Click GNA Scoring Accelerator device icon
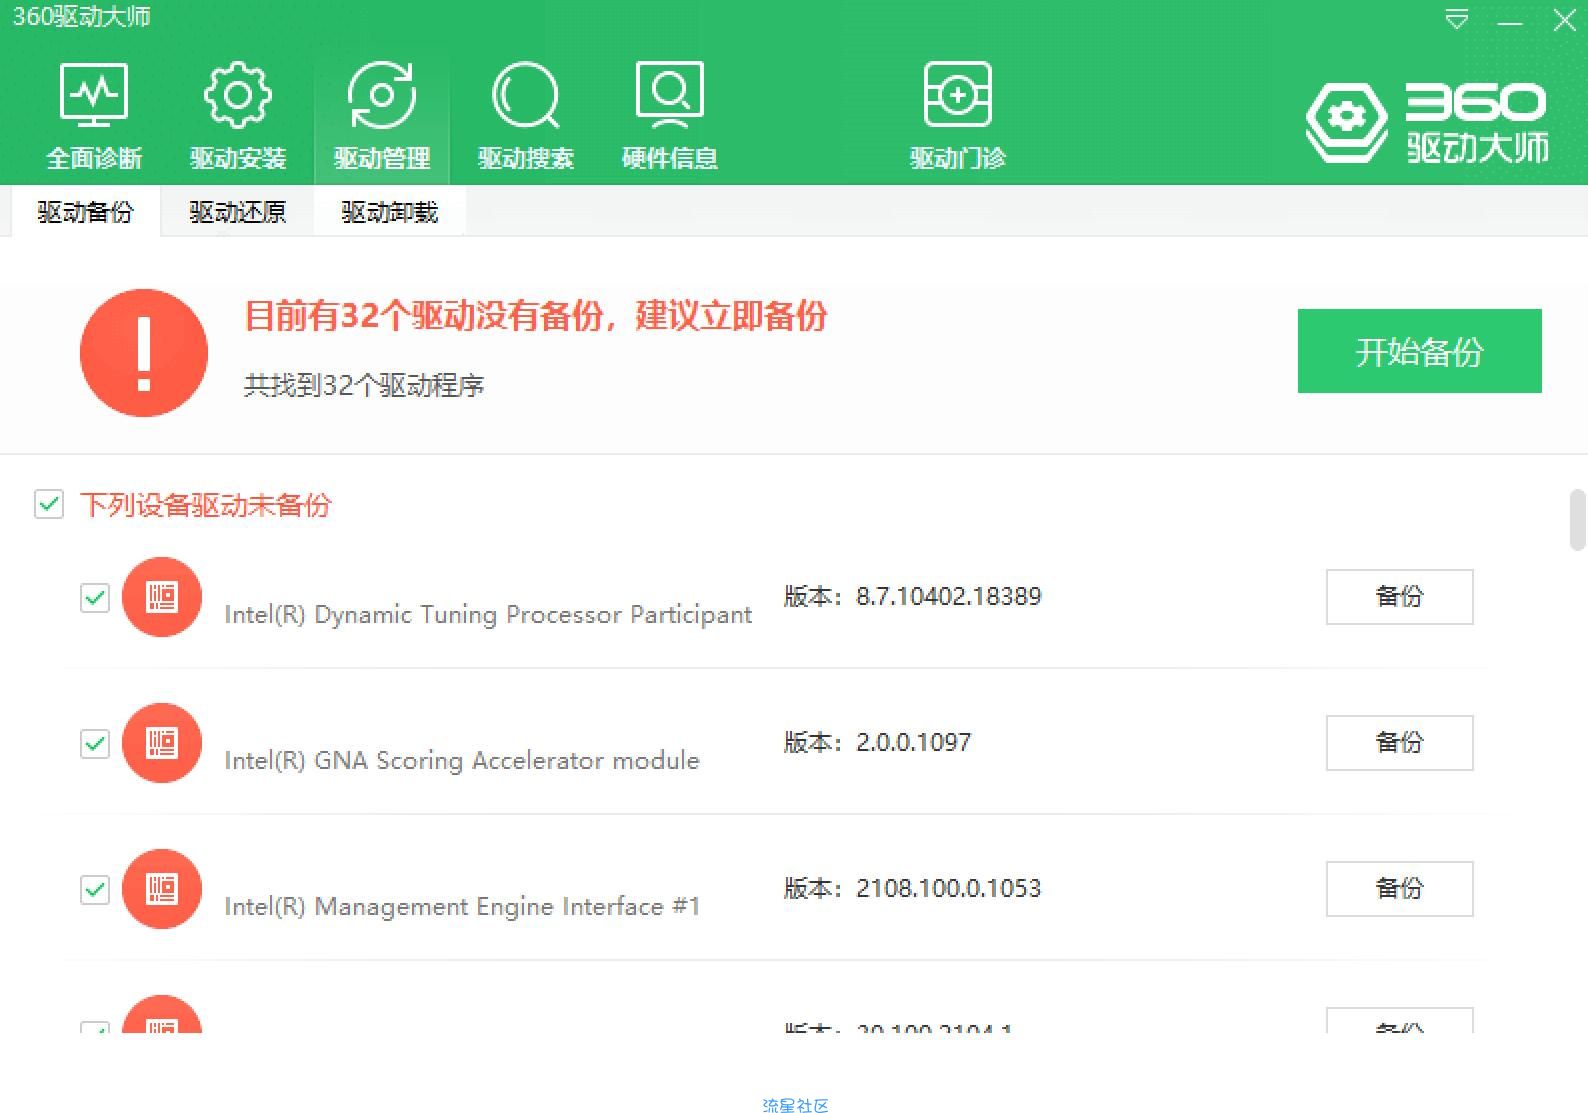Image resolution: width=1588 pixels, height=1113 pixels. [162, 743]
